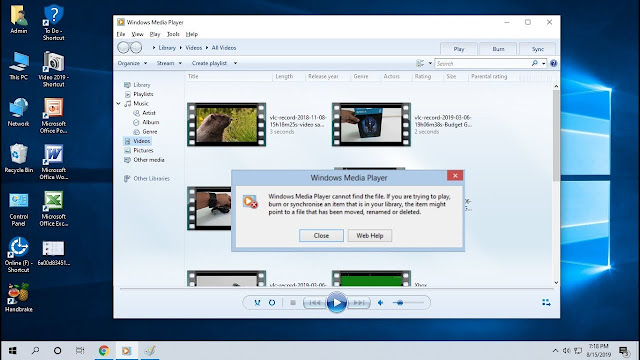640x360 pixels.
Task: Click Create playlist button
Action: coord(209,63)
